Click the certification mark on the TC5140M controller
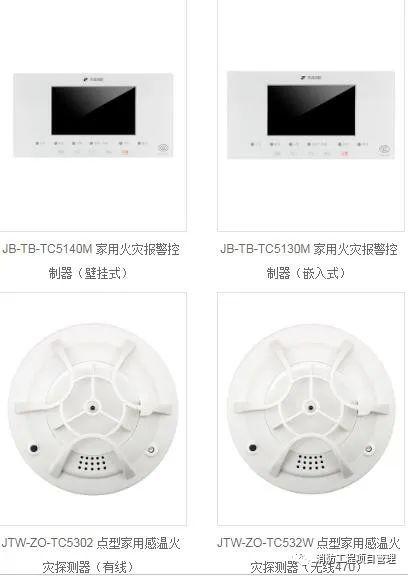This screenshot has height=577, width=408. click(163, 148)
